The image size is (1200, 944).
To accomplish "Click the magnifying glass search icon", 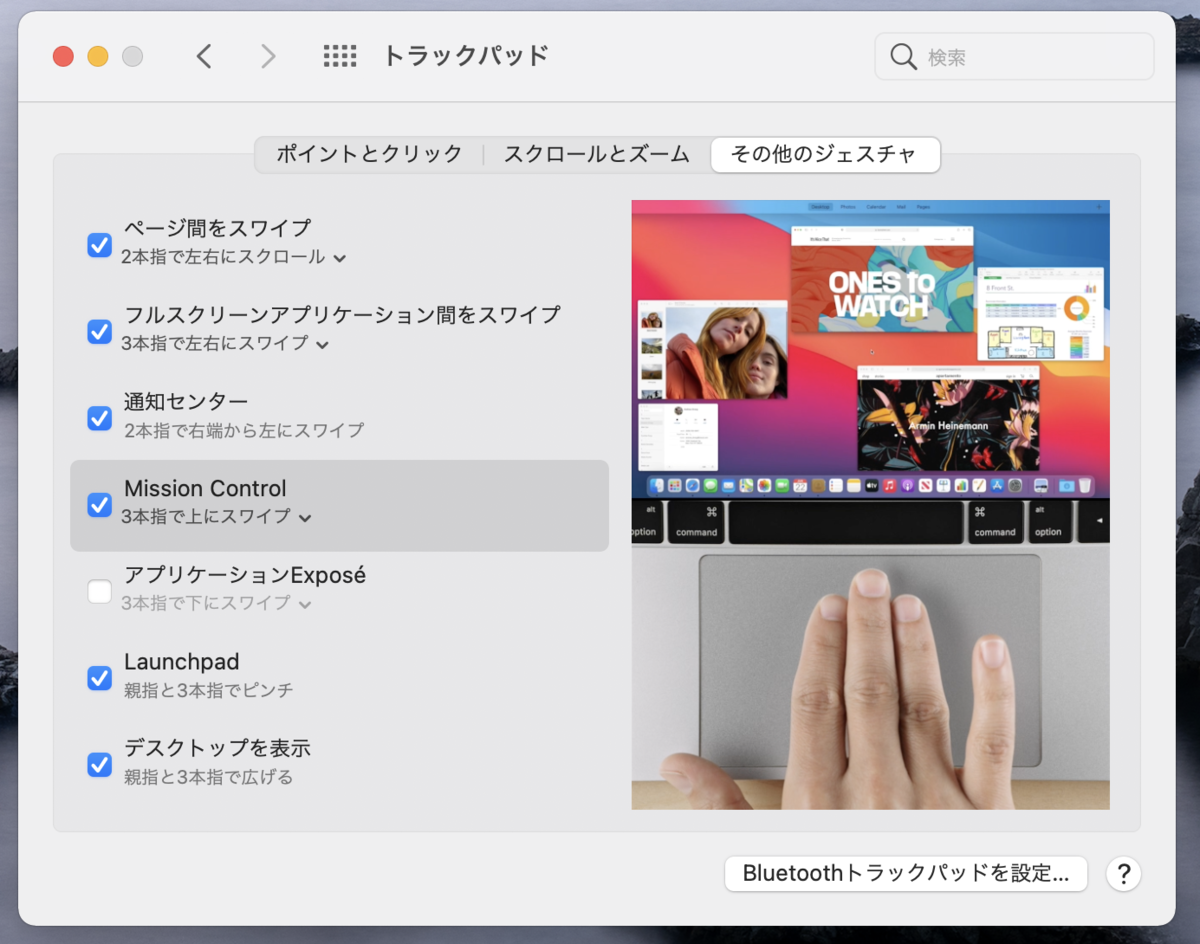I will (903, 57).
